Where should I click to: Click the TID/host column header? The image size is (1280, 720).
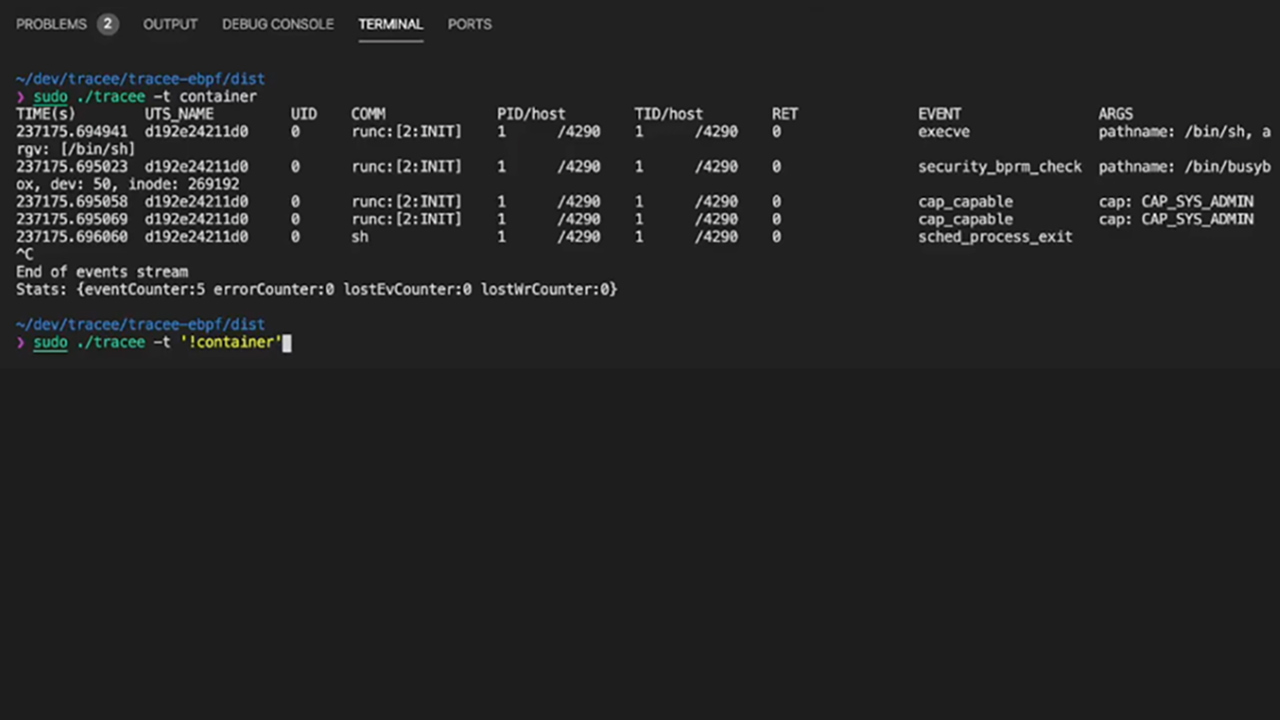669,114
